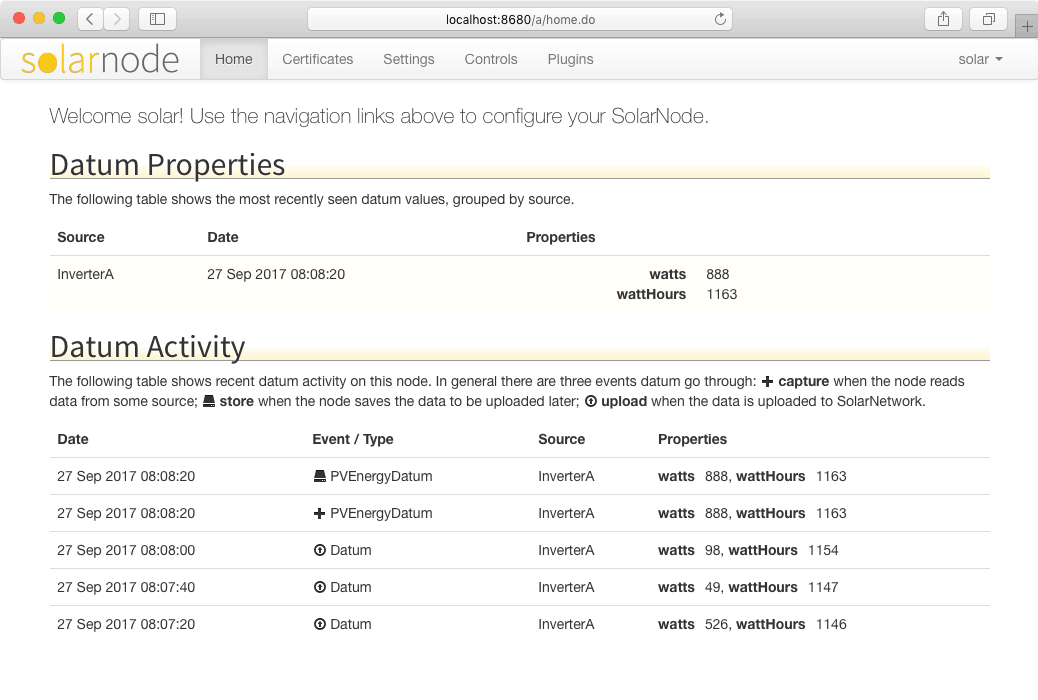The image size is (1038, 700).
Task: Focus the address bar showing localhost:8680
Action: (519, 19)
